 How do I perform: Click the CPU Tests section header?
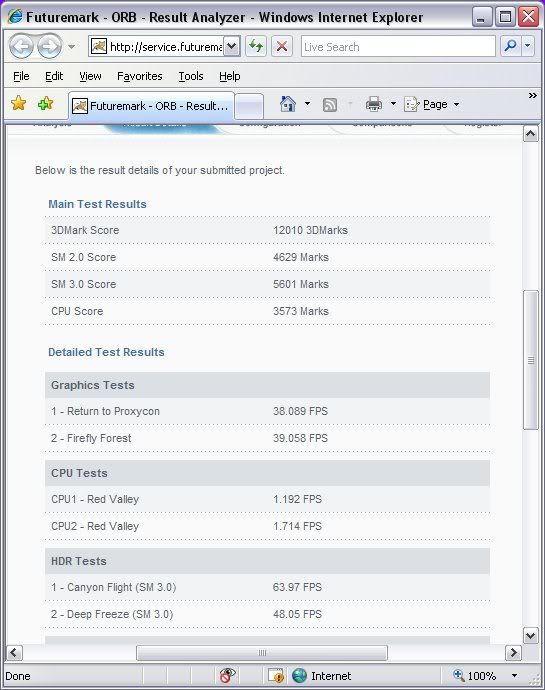[267, 473]
